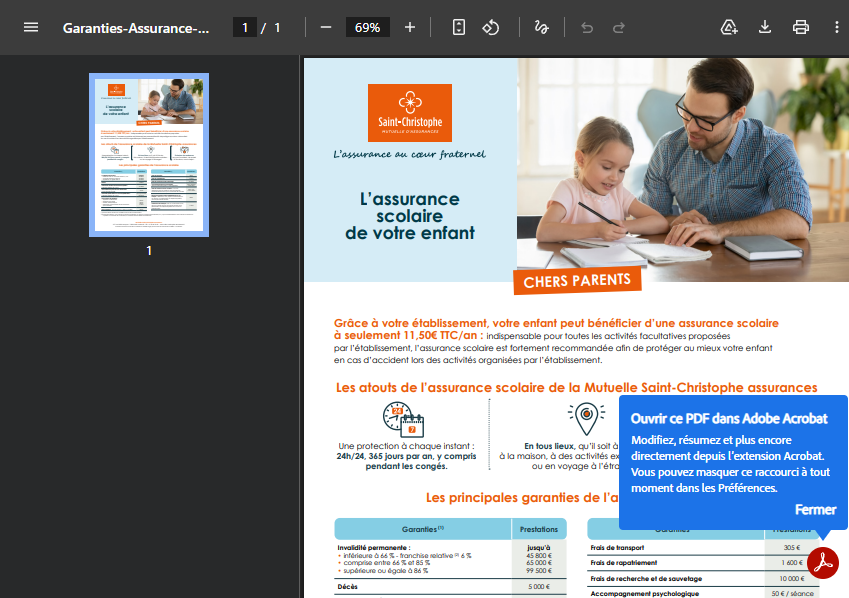Click the heading 'L'assurance scolaire de votre enfant'
Screen dimensions: 849x598
click(410, 216)
